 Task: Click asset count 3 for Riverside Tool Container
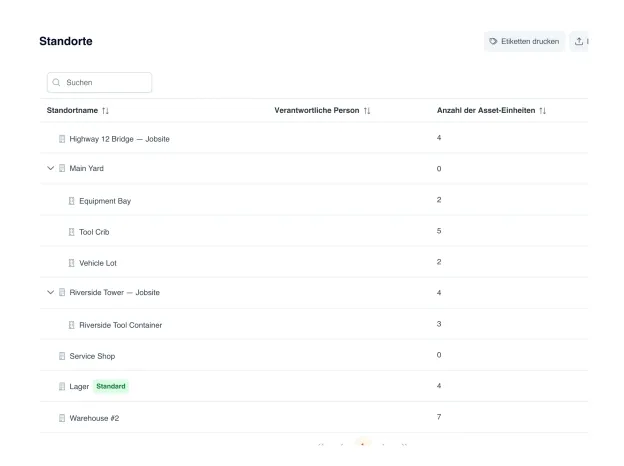click(439, 324)
